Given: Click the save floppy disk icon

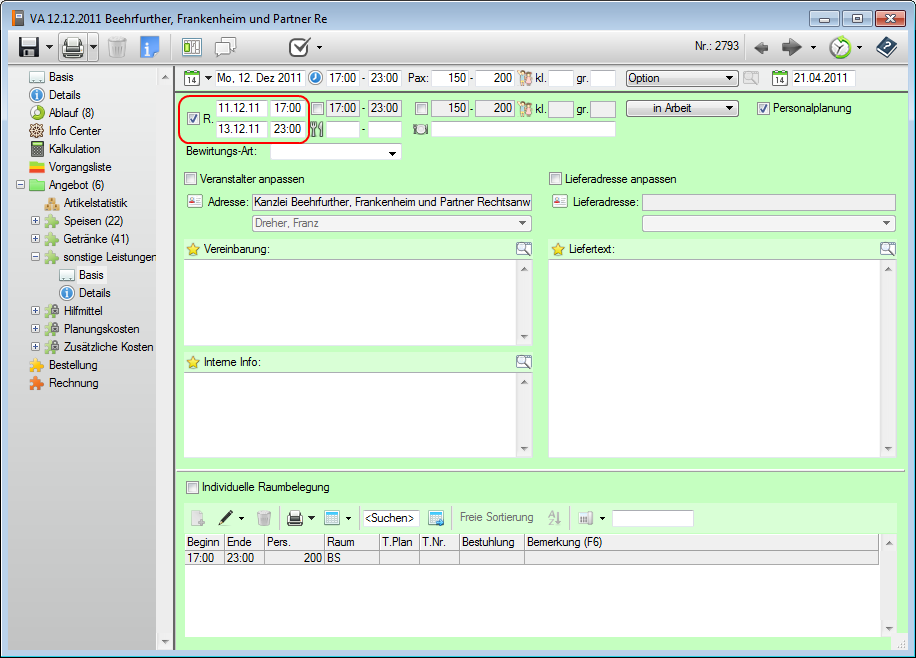Looking at the screenshot, I should [29, 47].
